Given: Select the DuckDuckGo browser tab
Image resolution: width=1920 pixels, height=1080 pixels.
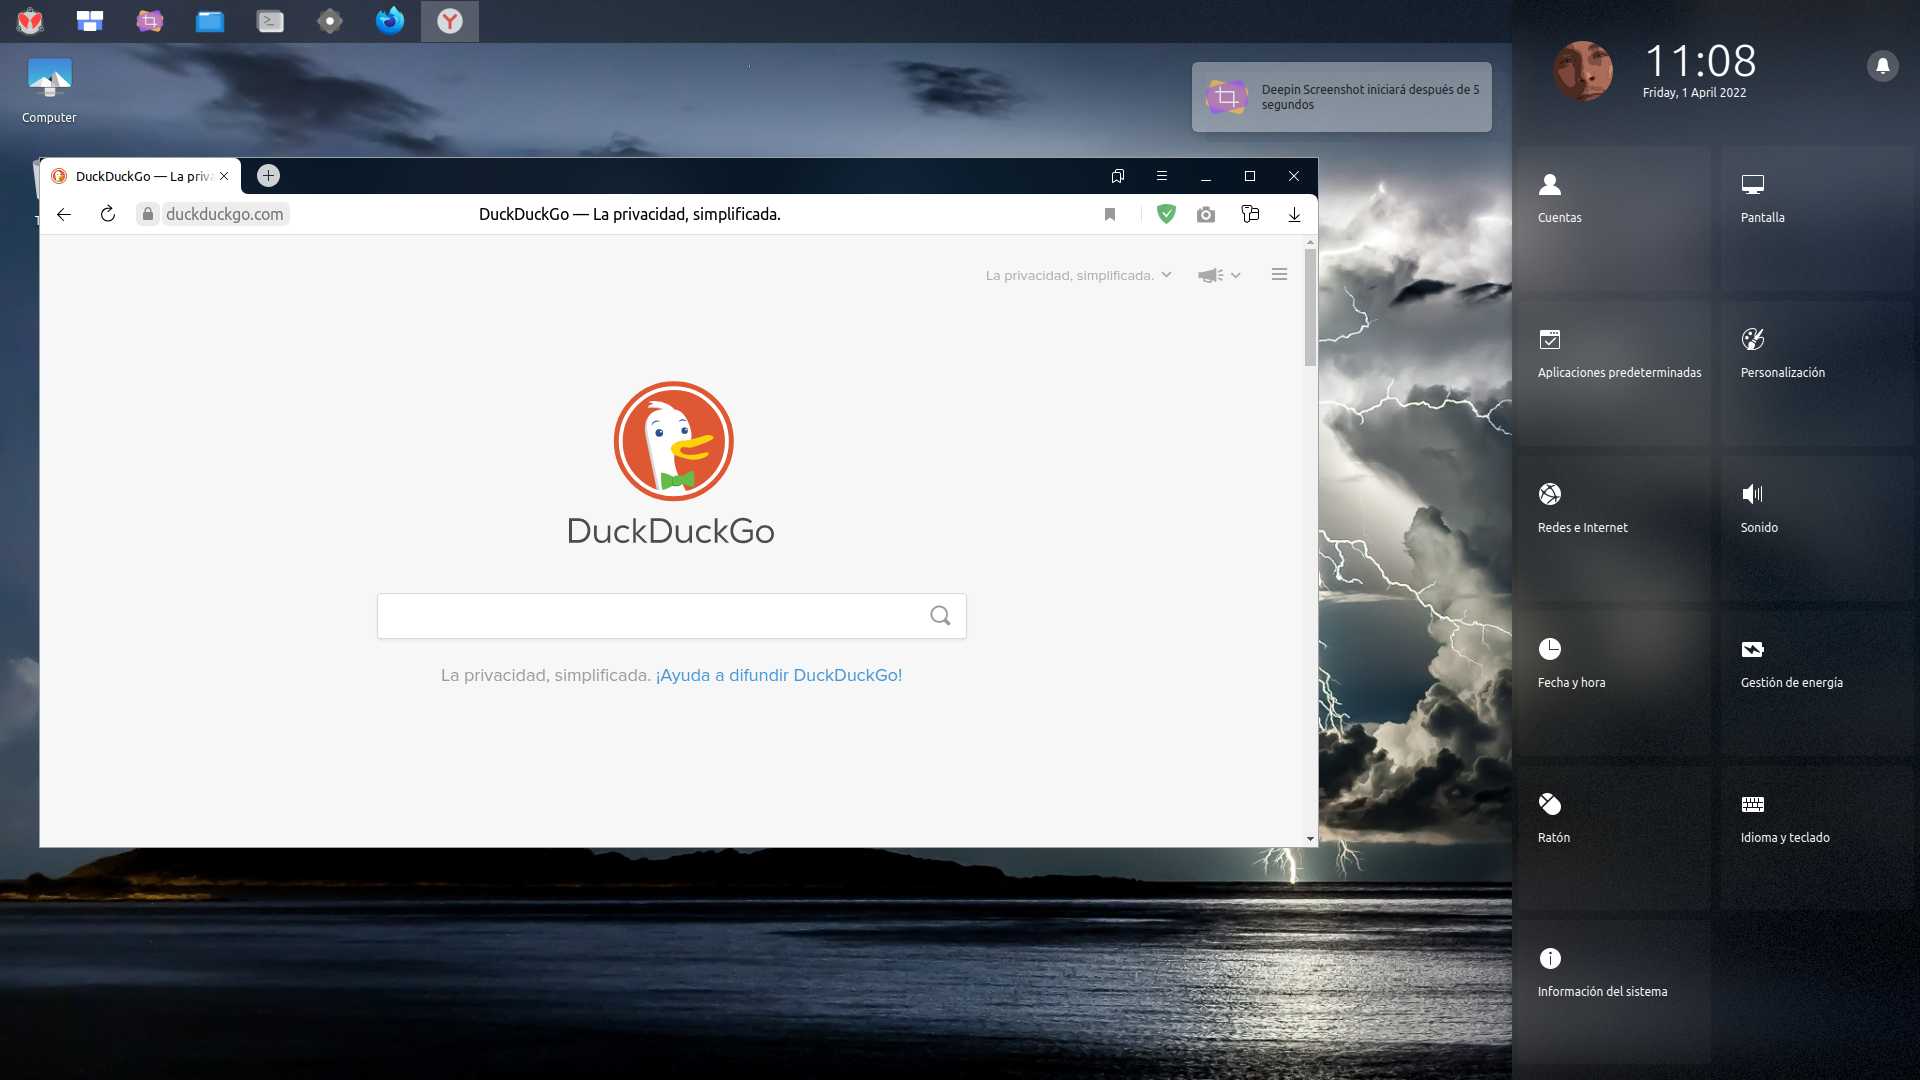Looking at the screenshot, I should point(140,176).
